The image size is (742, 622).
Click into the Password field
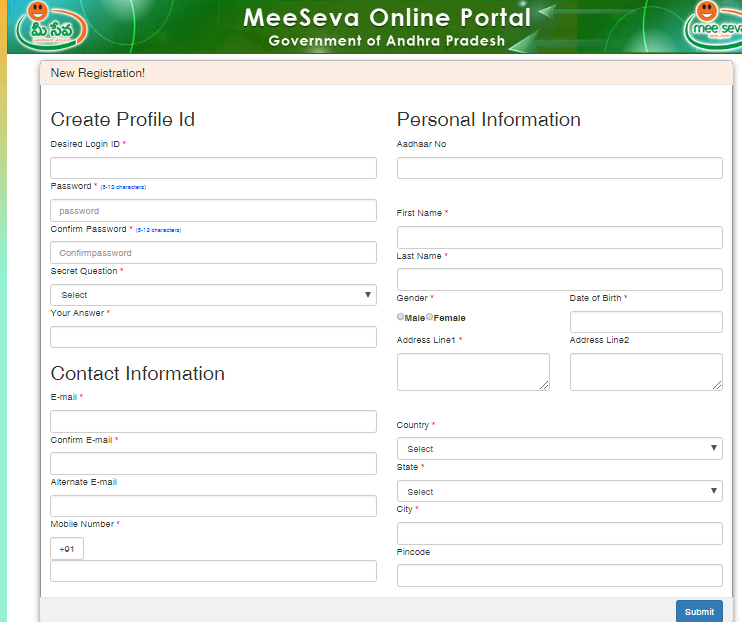pos(213,211)
